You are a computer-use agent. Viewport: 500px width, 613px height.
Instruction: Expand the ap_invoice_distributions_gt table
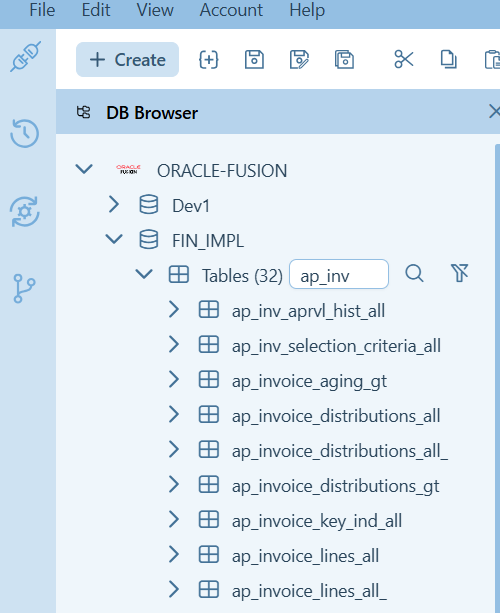pos(174,485)
